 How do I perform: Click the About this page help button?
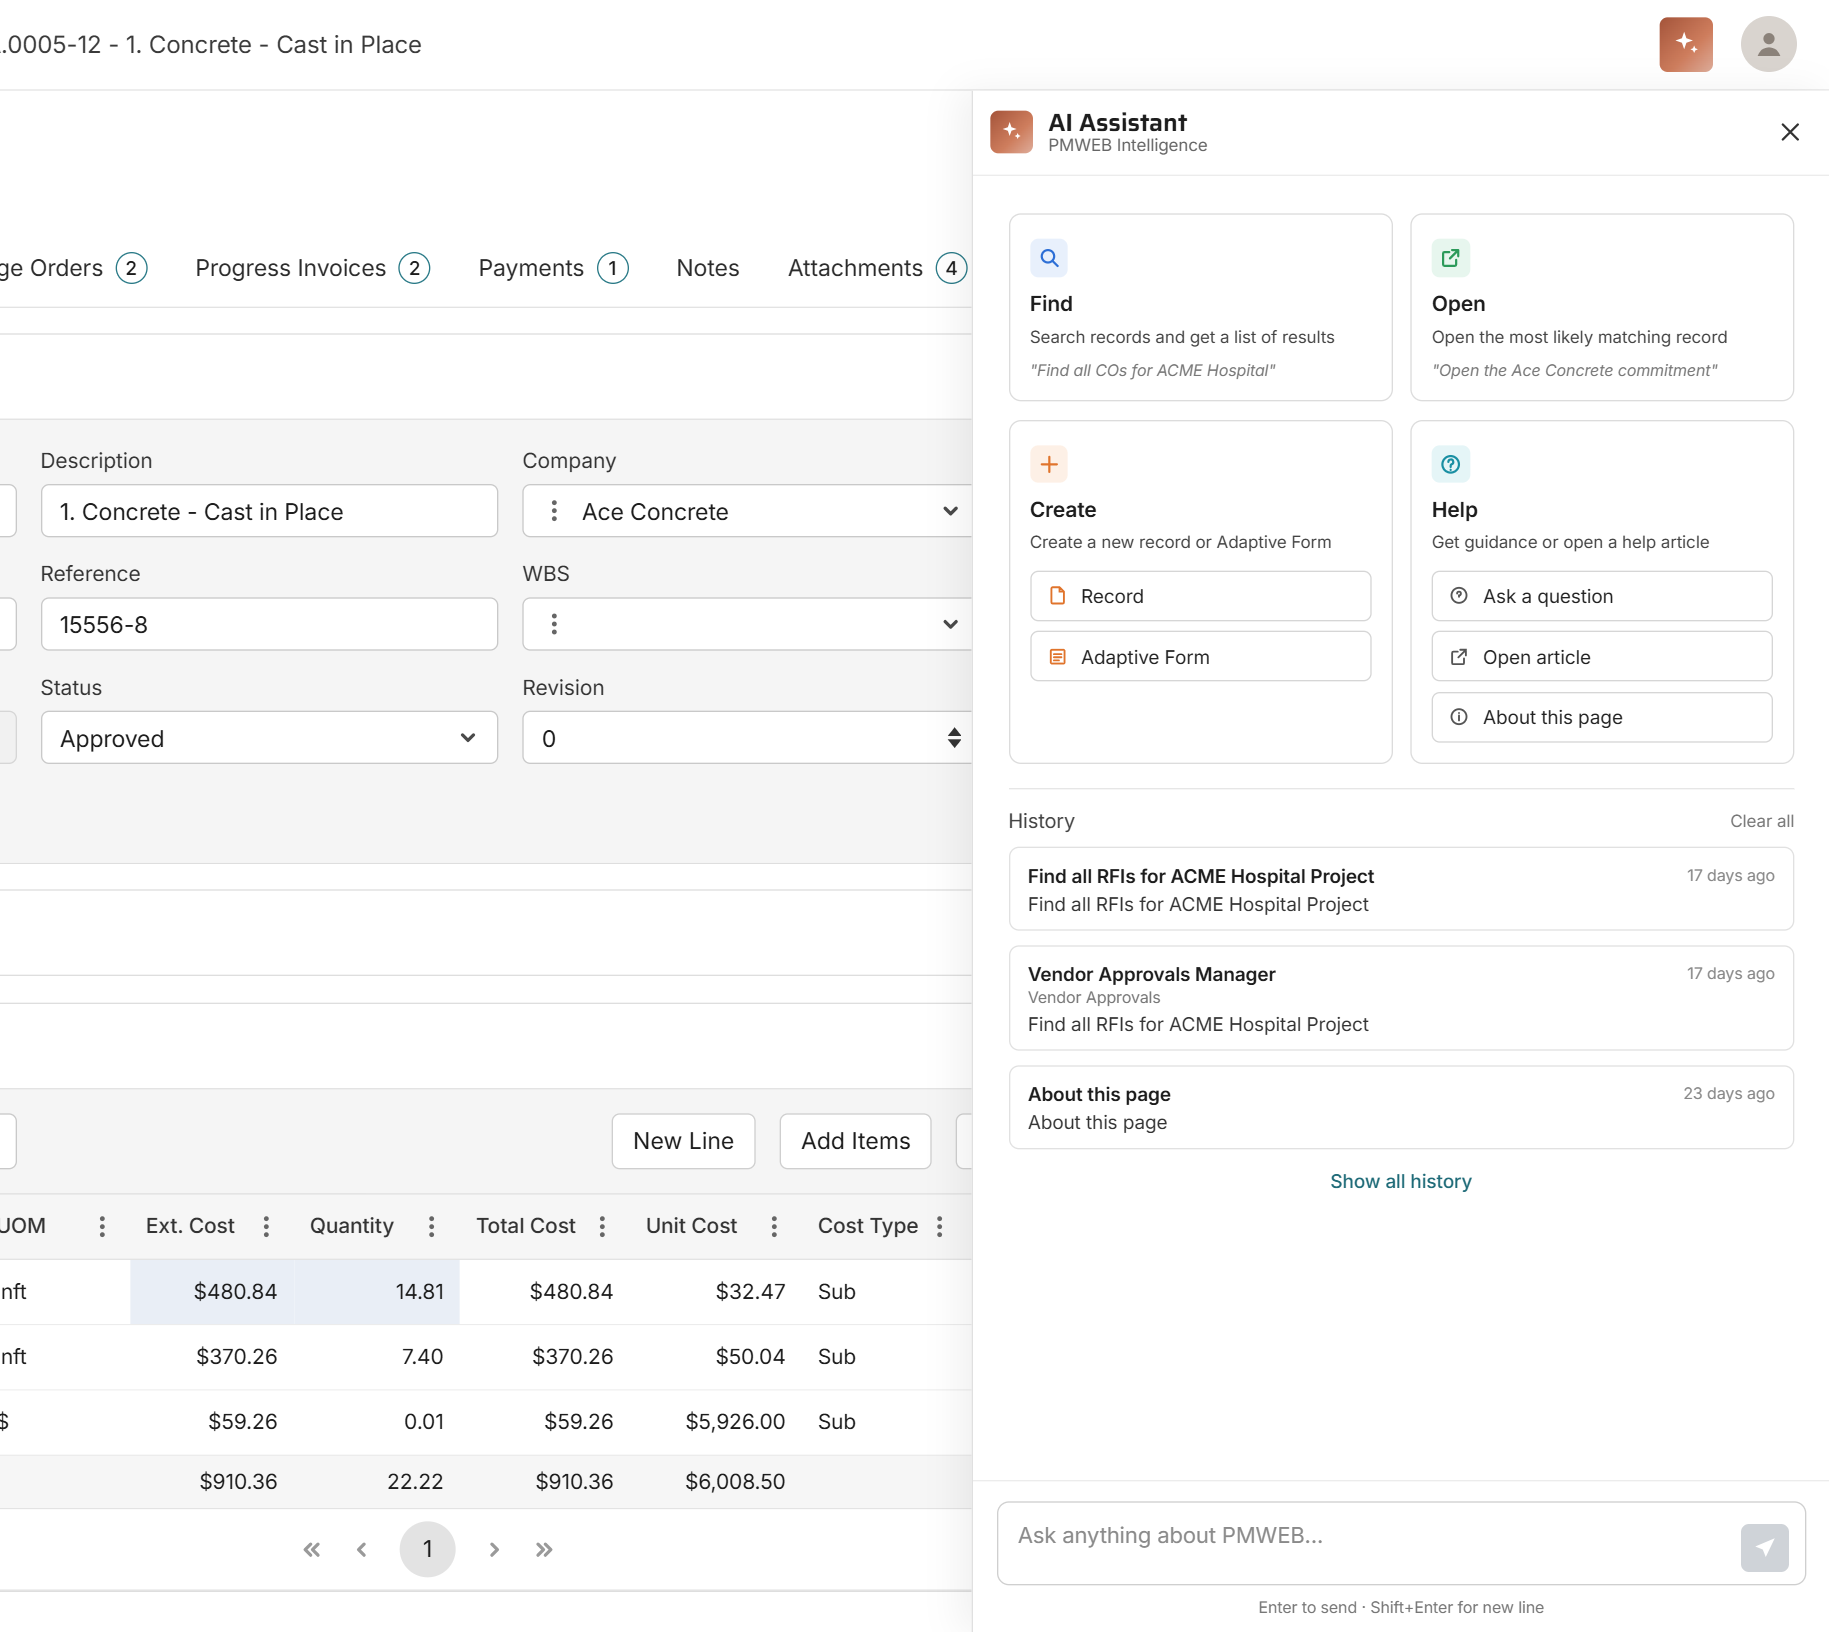1601,717
